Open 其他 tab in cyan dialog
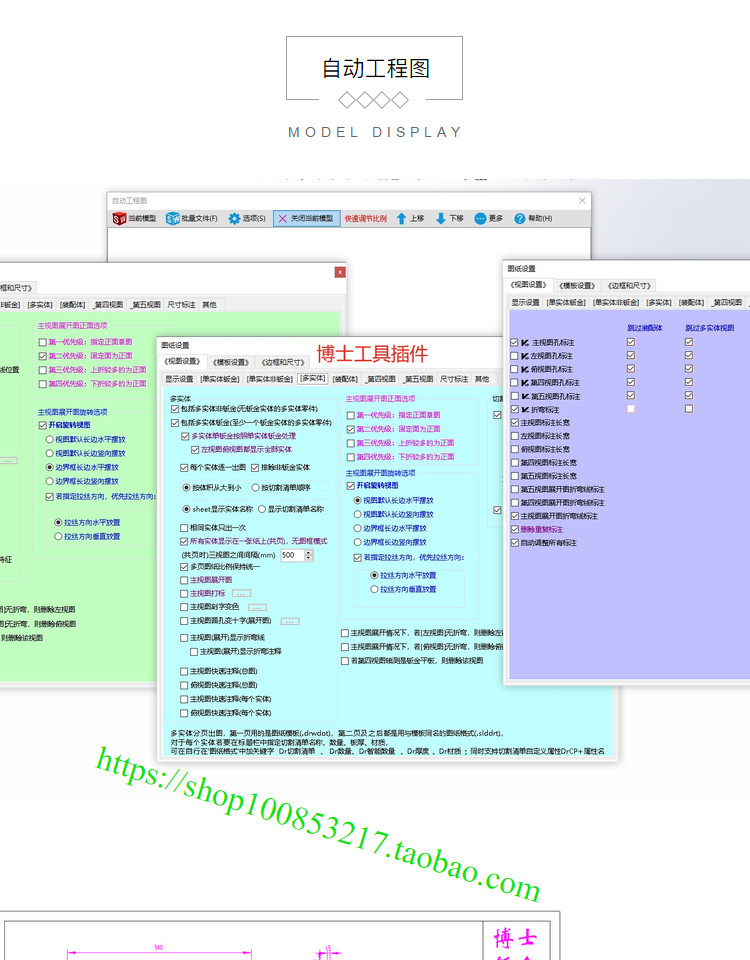The height and width of the screenshot is (960, 750). 482,379
